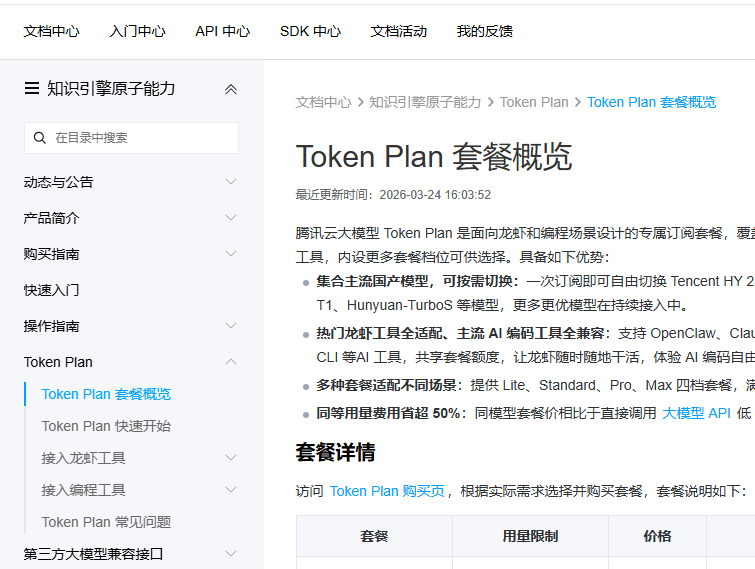The height and width of the screenshot is (569, 755).
Task: Expand the 第三方大模型兼容接口 chevron
Action: [231, 554]
